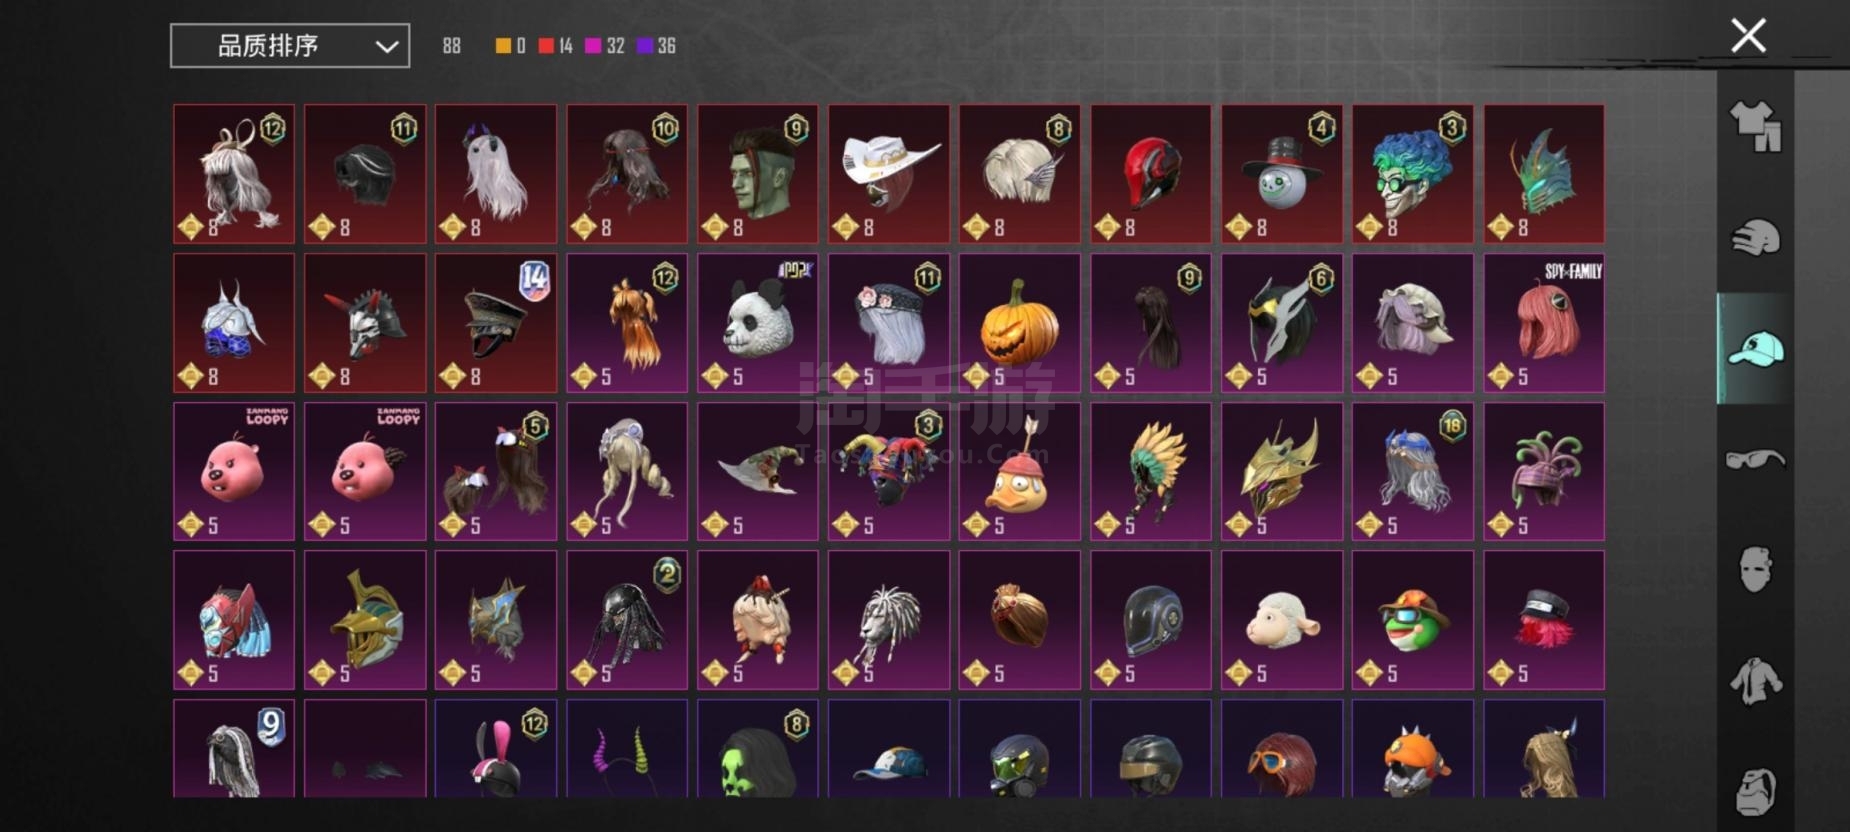Select the cap headwear category tab
This screenshot has width=1850, height=832.
tap(1755, 349)
